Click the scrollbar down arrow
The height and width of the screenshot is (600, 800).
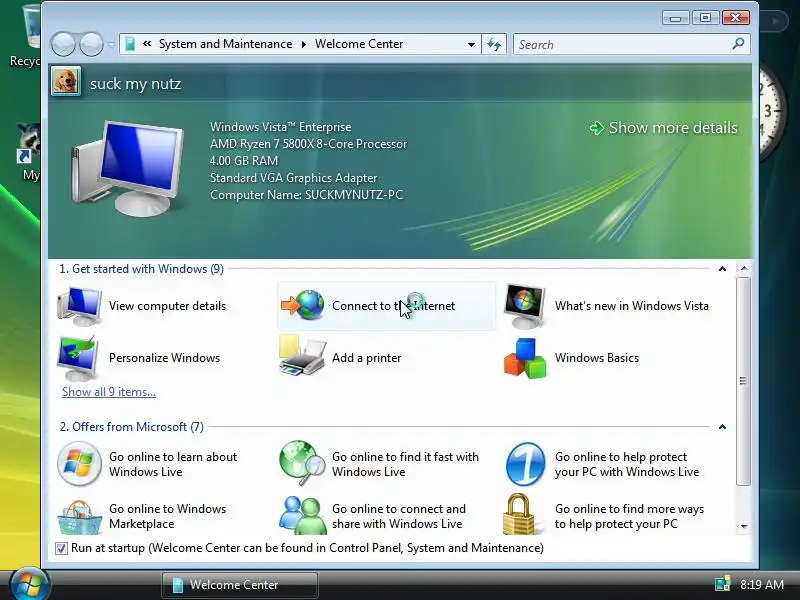(x=744, y=526)
